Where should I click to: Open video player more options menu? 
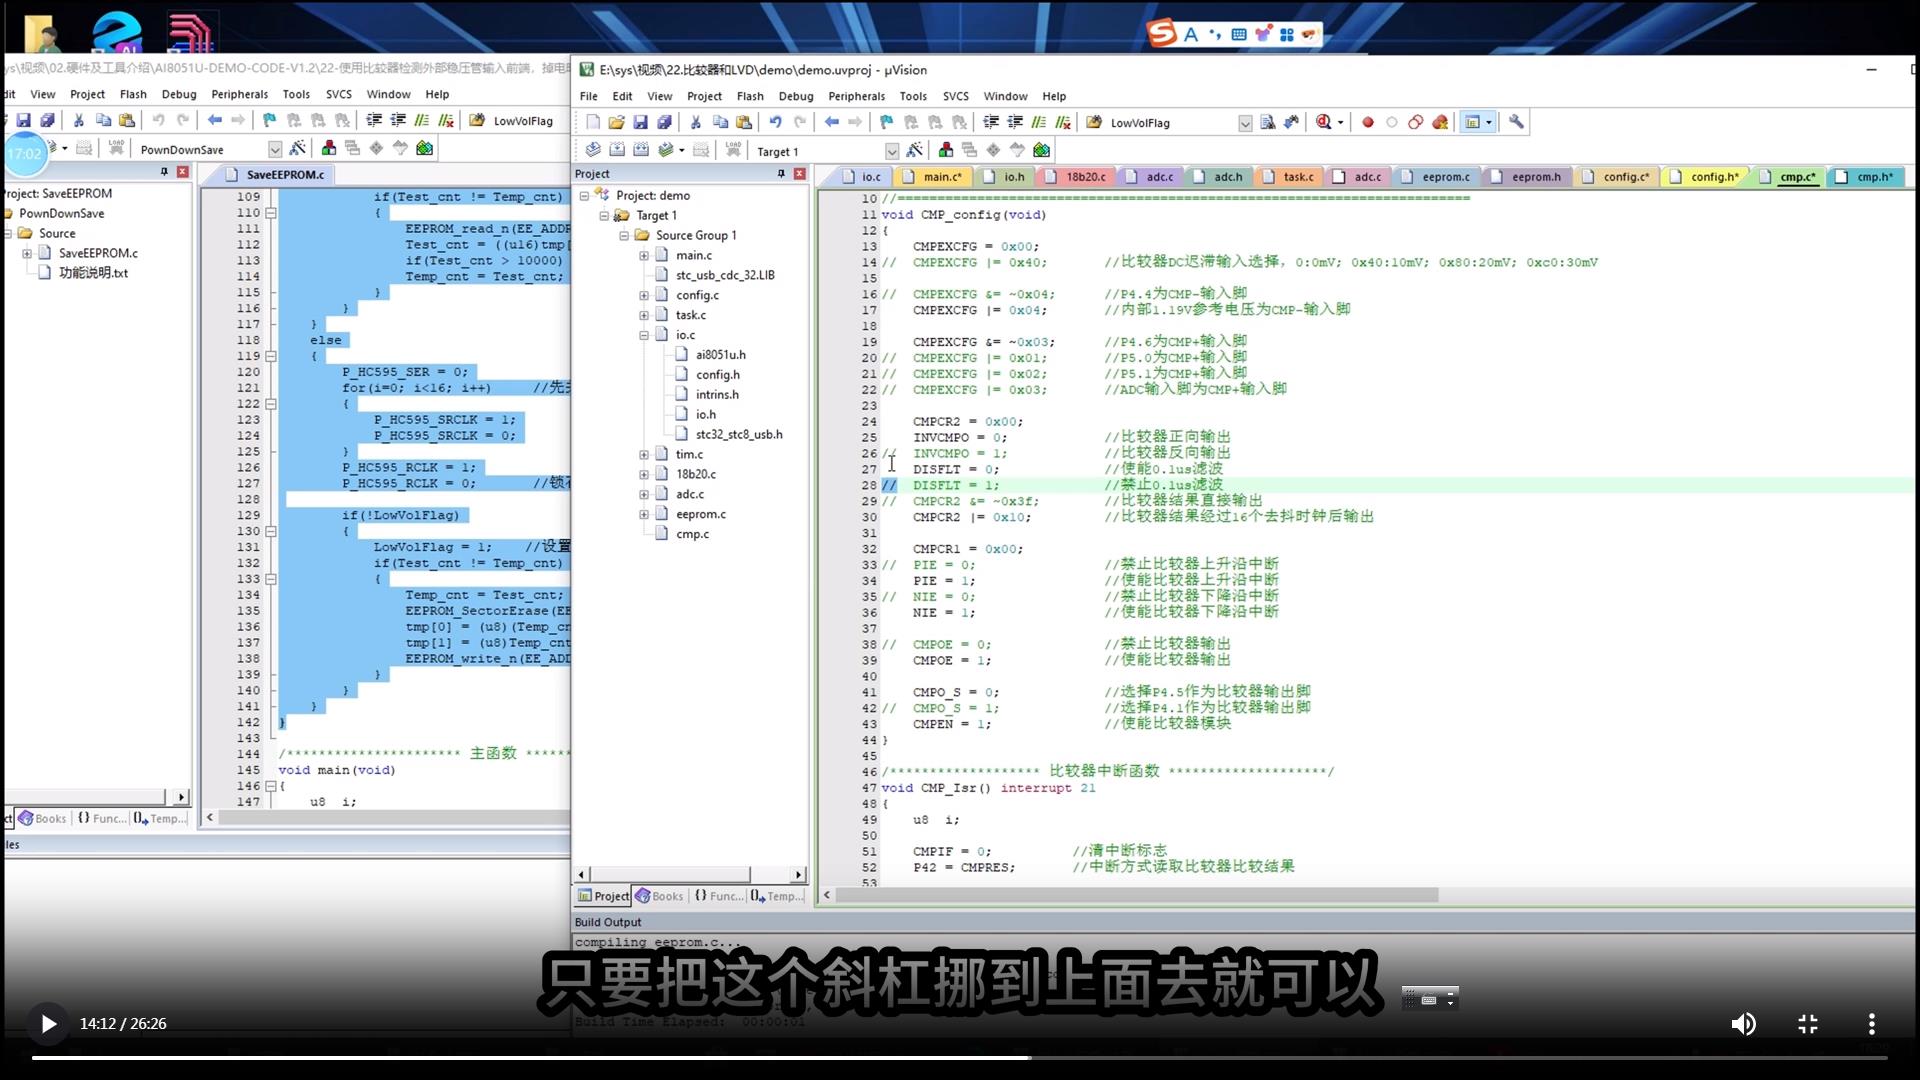pos(1871,1023)
